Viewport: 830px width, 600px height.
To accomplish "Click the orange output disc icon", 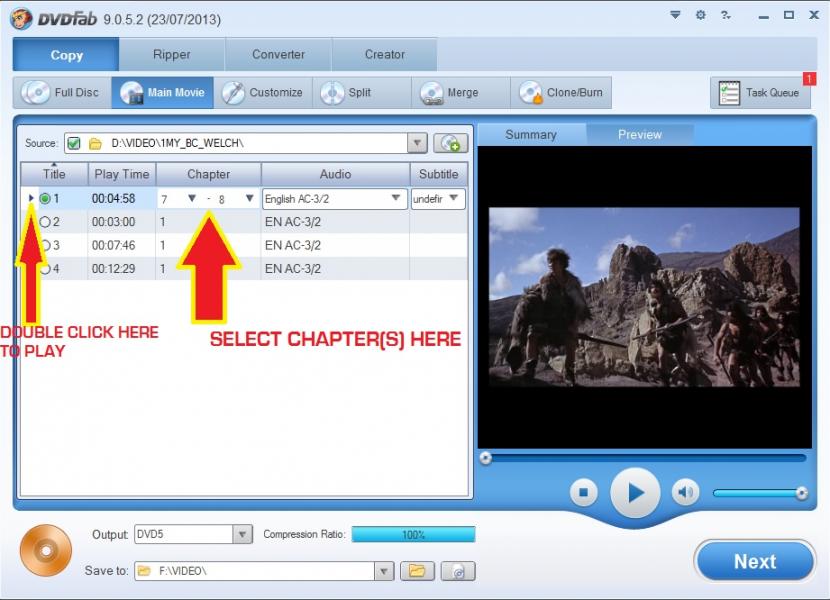I will pos(46,551).
